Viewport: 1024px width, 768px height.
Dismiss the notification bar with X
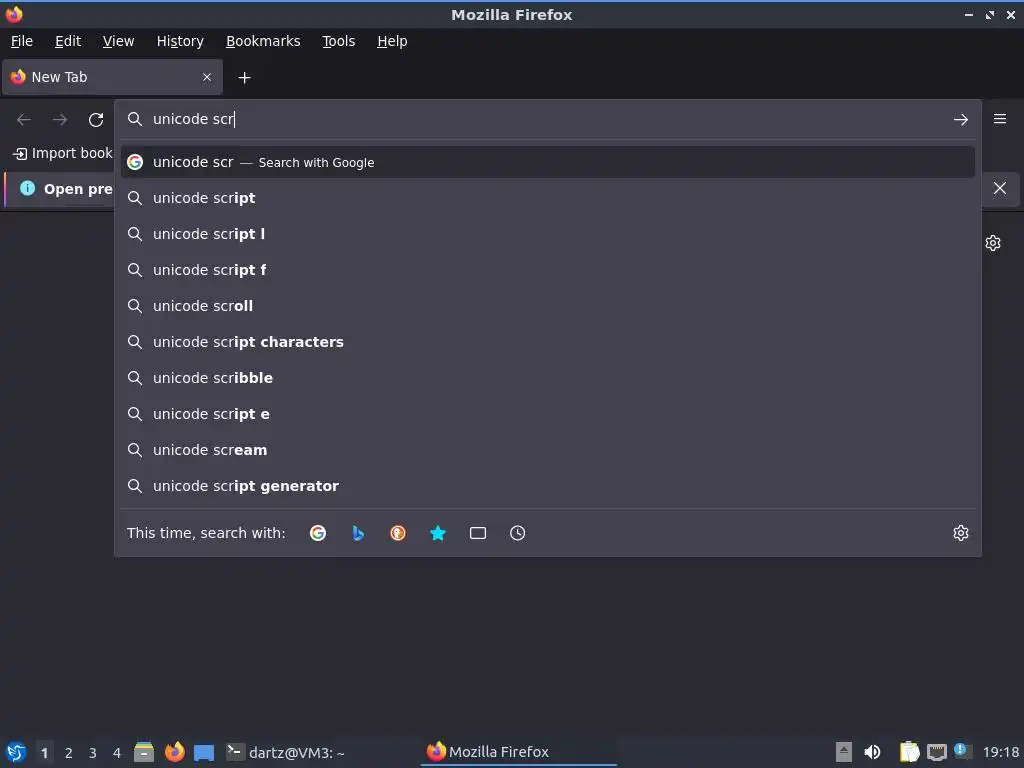999,188
